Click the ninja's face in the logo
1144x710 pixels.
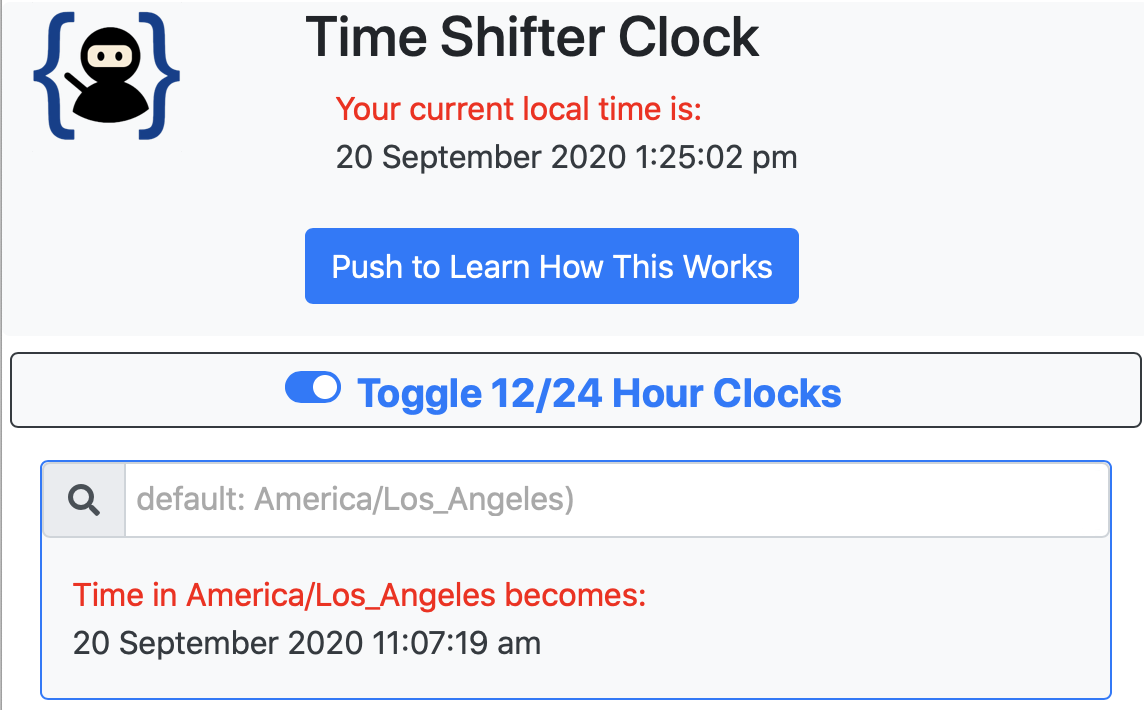(x=106, y=60)
